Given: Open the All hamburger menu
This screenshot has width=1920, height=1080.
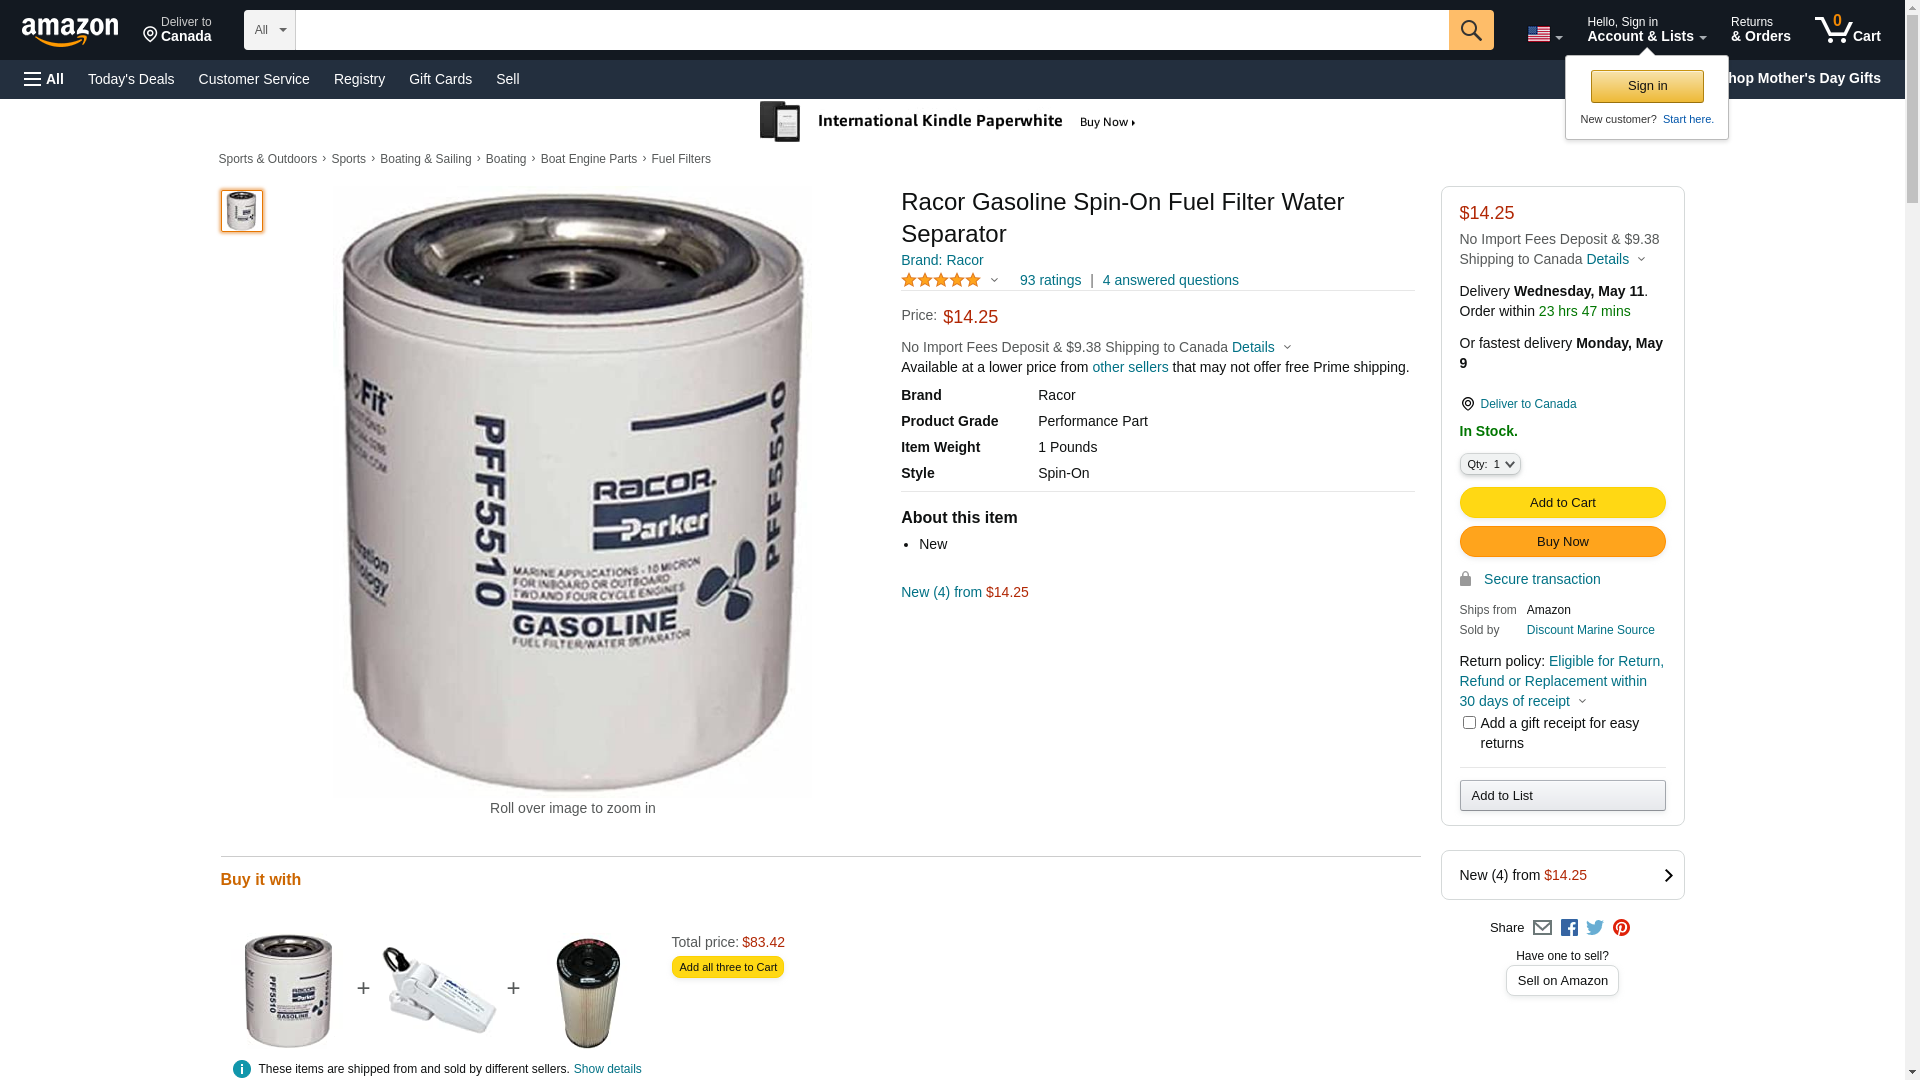Looking at the screenshot, I should point(44,79).
